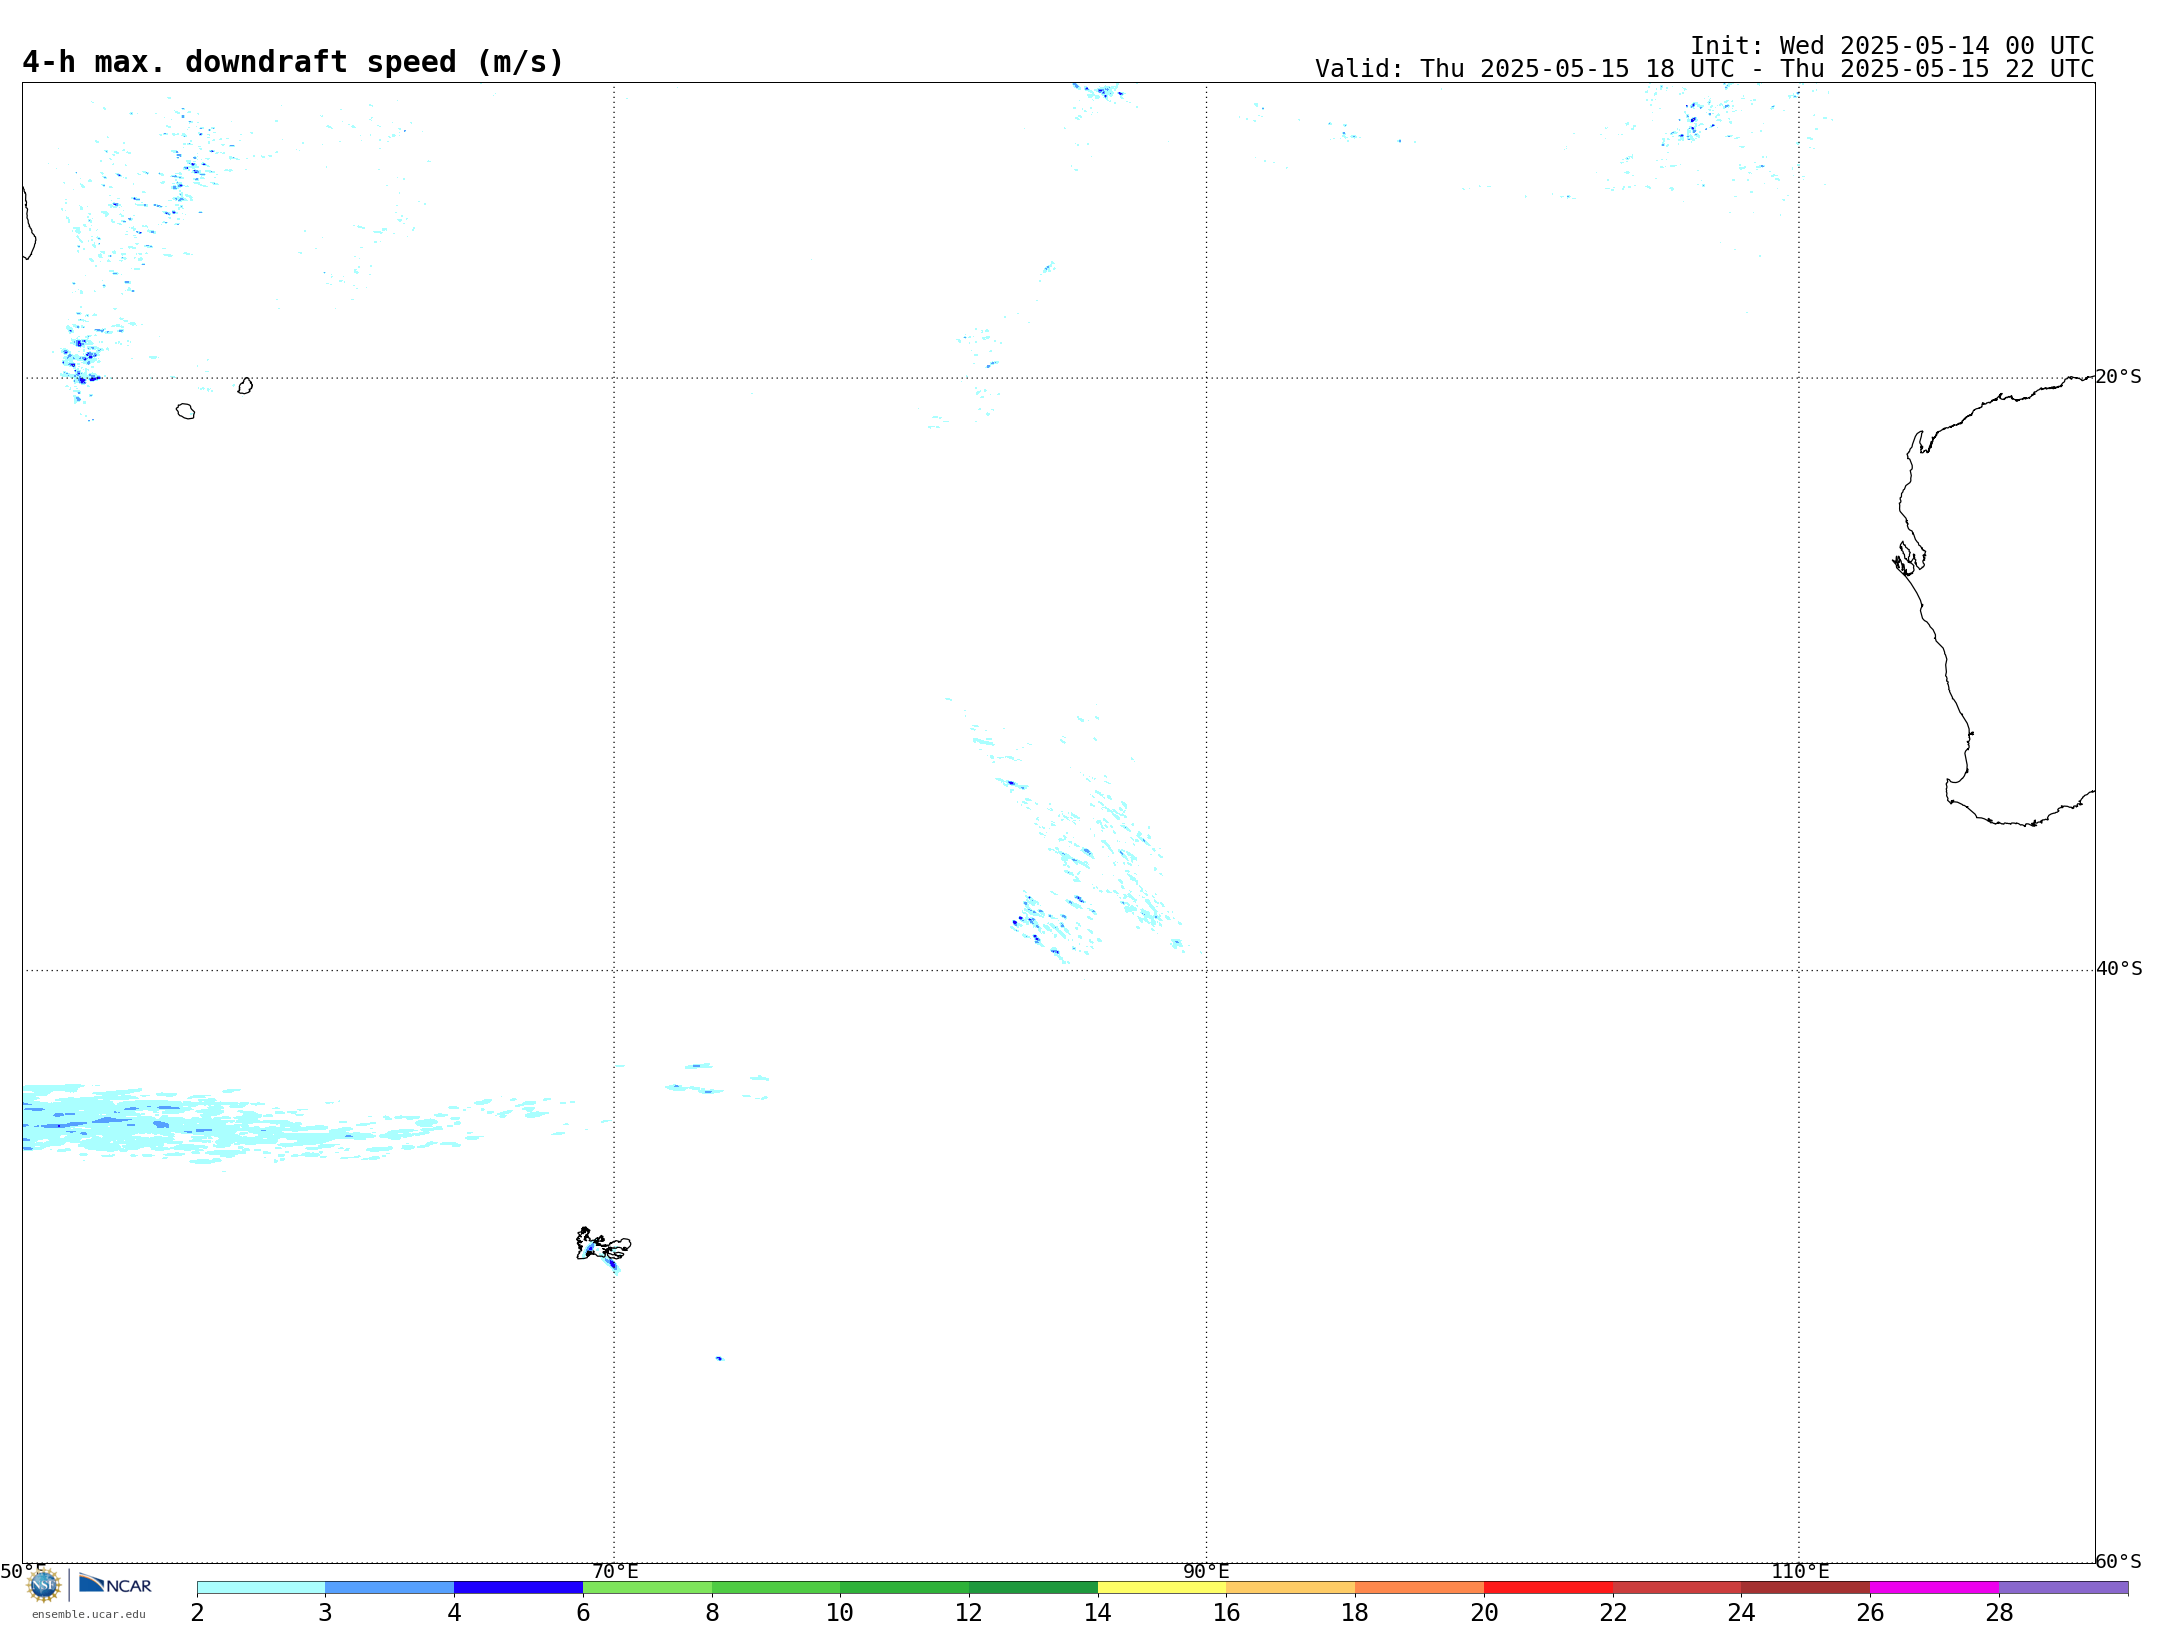2160x1626 pixels.
Task: Click the Western Australia coastline outline
Action: [1994, 600]
